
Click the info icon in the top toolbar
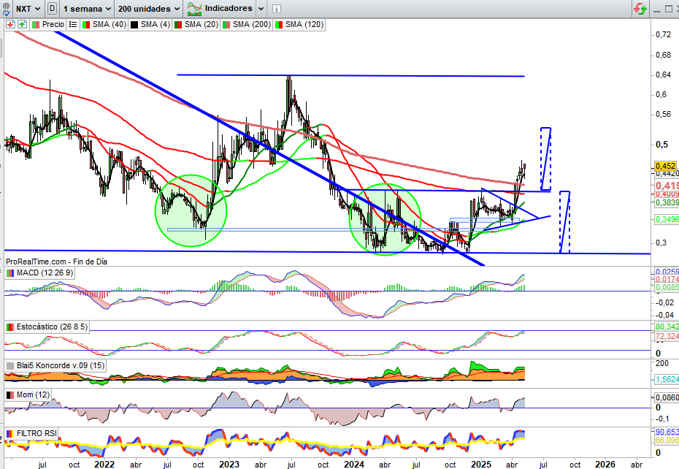276,9
